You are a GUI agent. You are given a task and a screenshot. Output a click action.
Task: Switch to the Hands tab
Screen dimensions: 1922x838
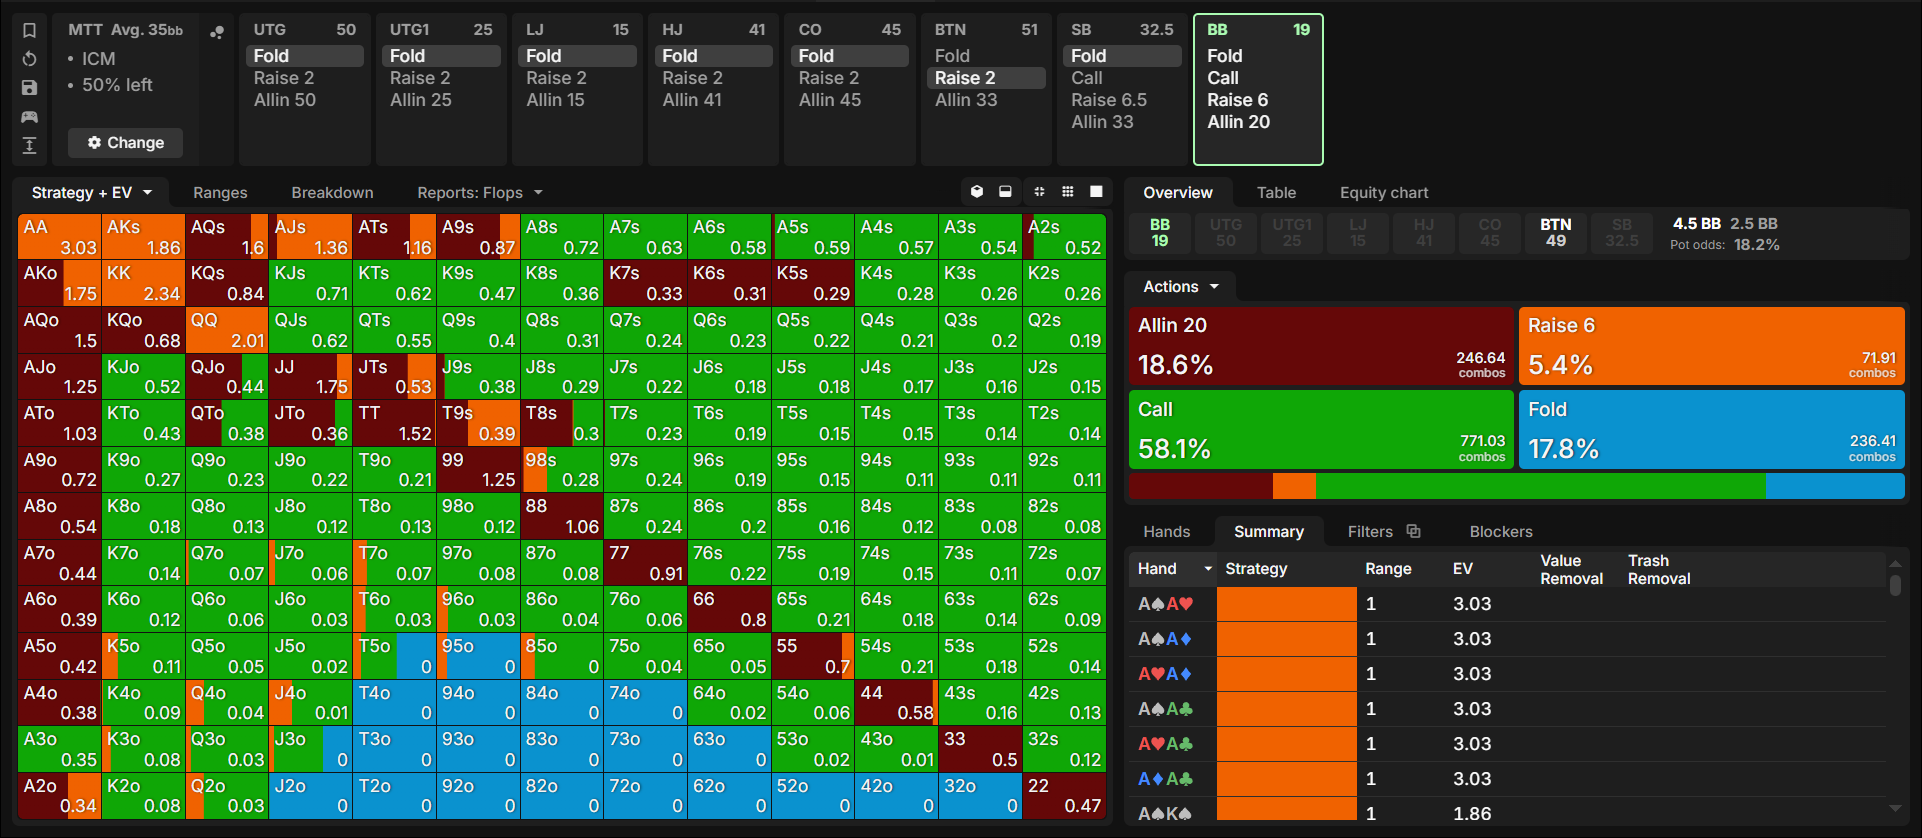click(1167, 532)
